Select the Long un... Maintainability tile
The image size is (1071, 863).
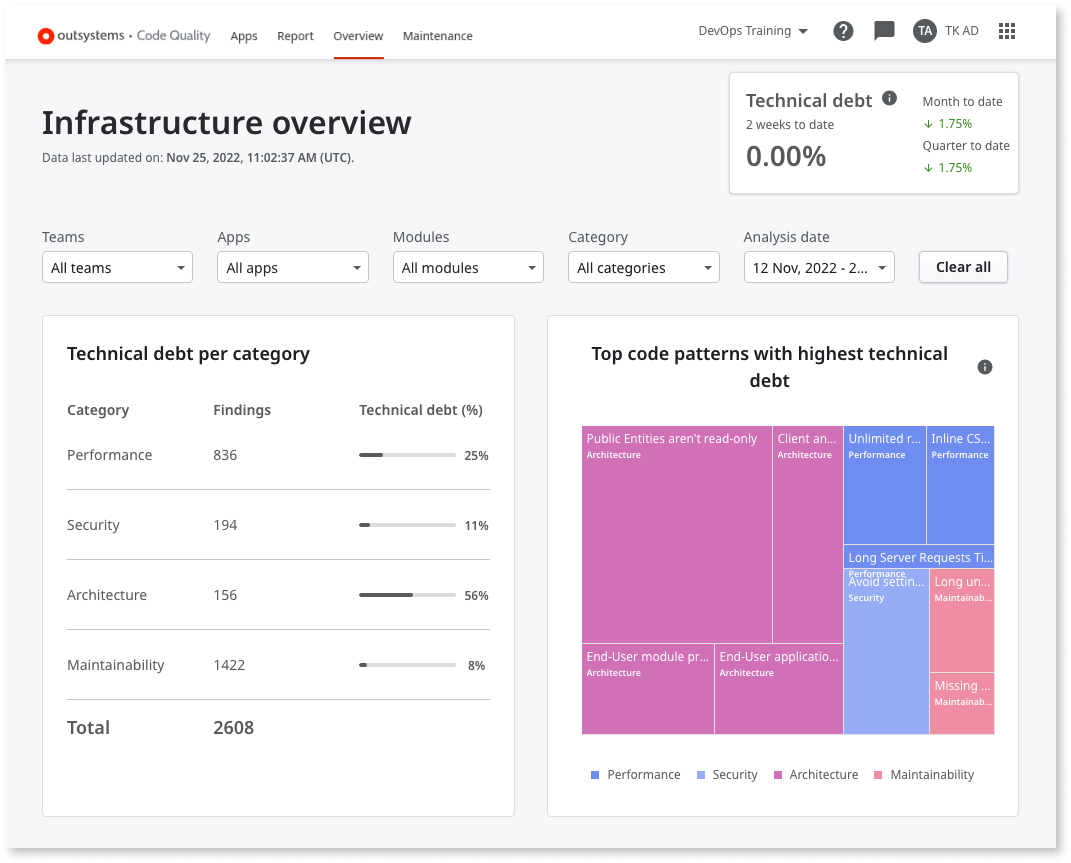pos(962,620)
